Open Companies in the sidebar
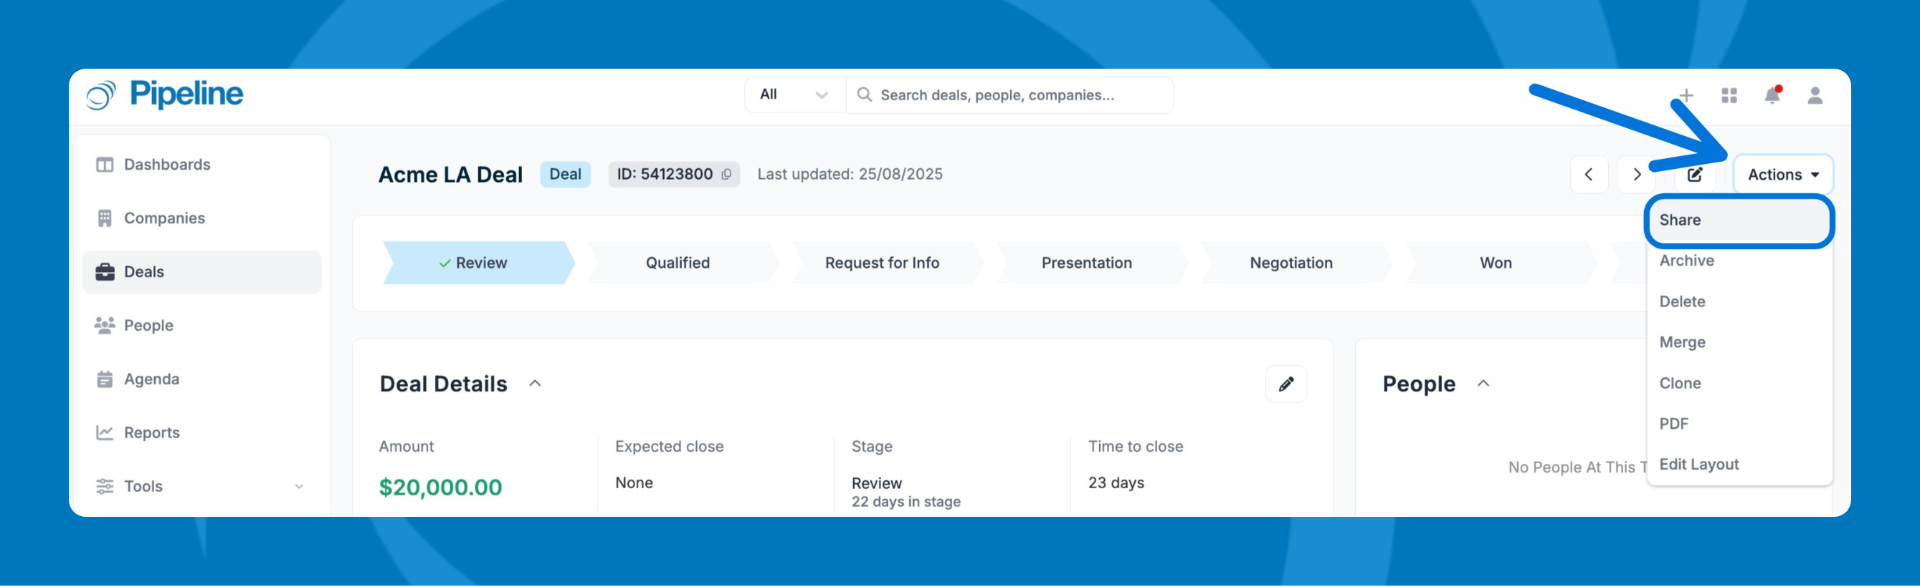Viewport: 1920px width, 587px height. [164, 219]
